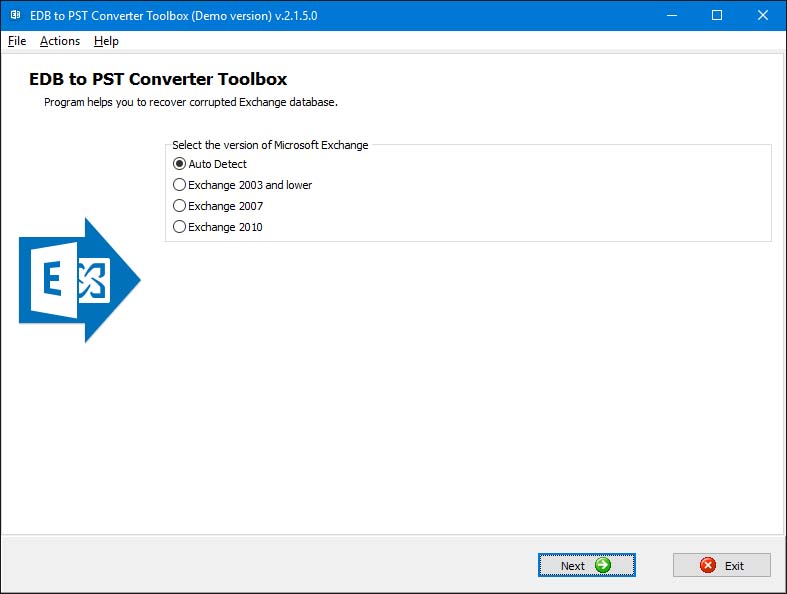Click the Exit button

pos(722,565)
